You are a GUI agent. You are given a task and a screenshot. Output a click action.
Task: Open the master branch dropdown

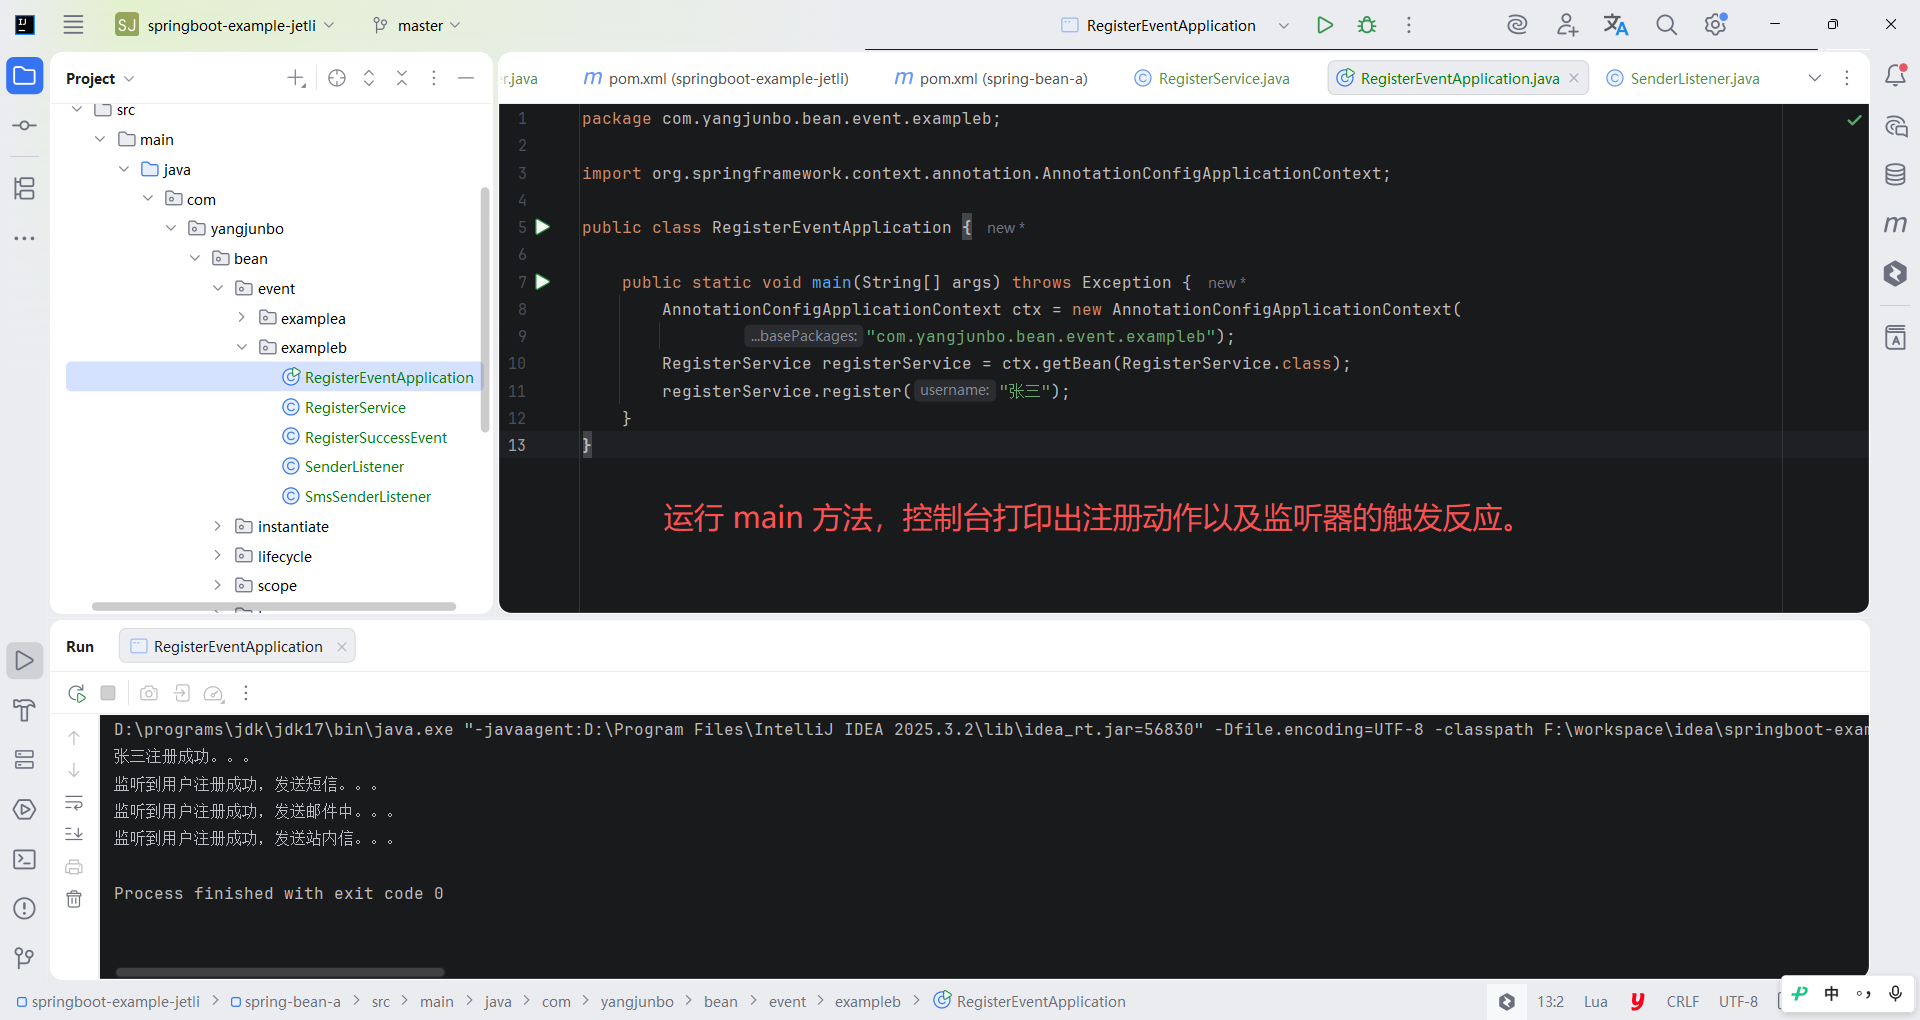pos(416,25)
